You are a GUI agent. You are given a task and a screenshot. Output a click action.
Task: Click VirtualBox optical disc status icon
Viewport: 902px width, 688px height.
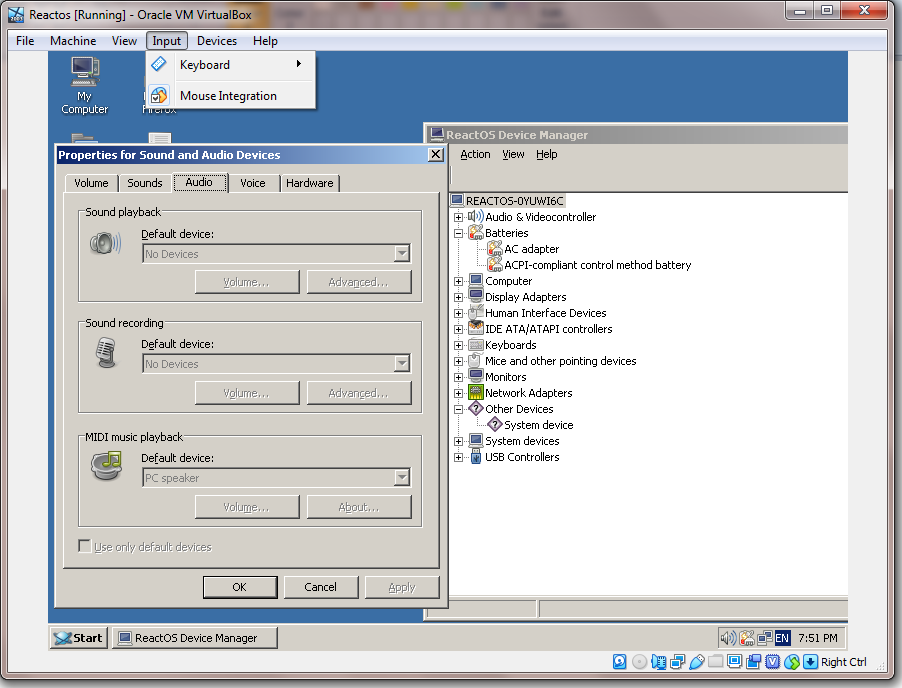pos(639,662)
